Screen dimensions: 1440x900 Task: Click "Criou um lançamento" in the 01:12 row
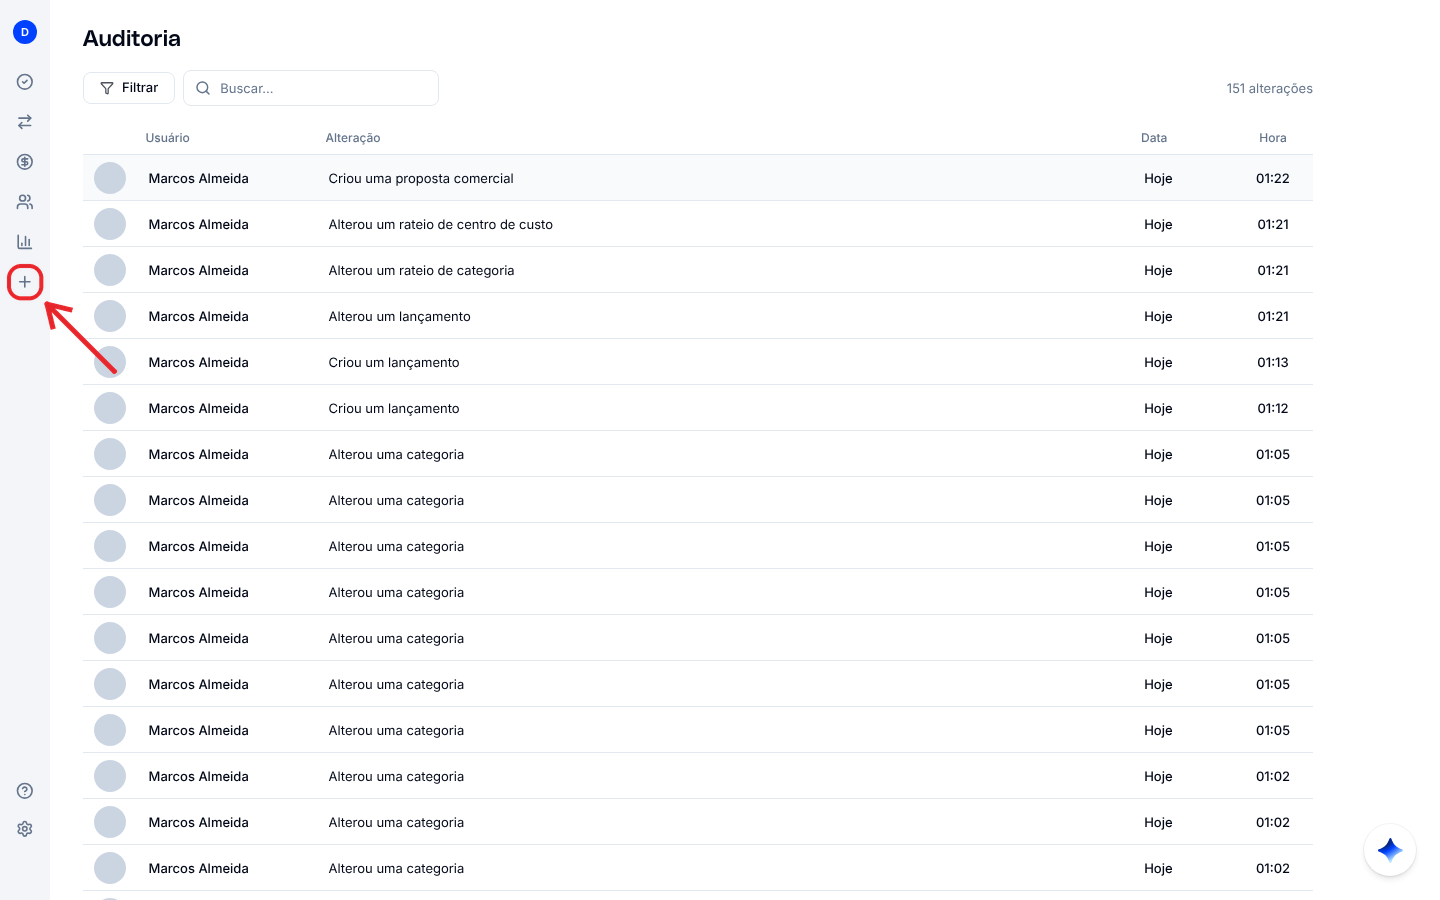(x=394, y=408)
